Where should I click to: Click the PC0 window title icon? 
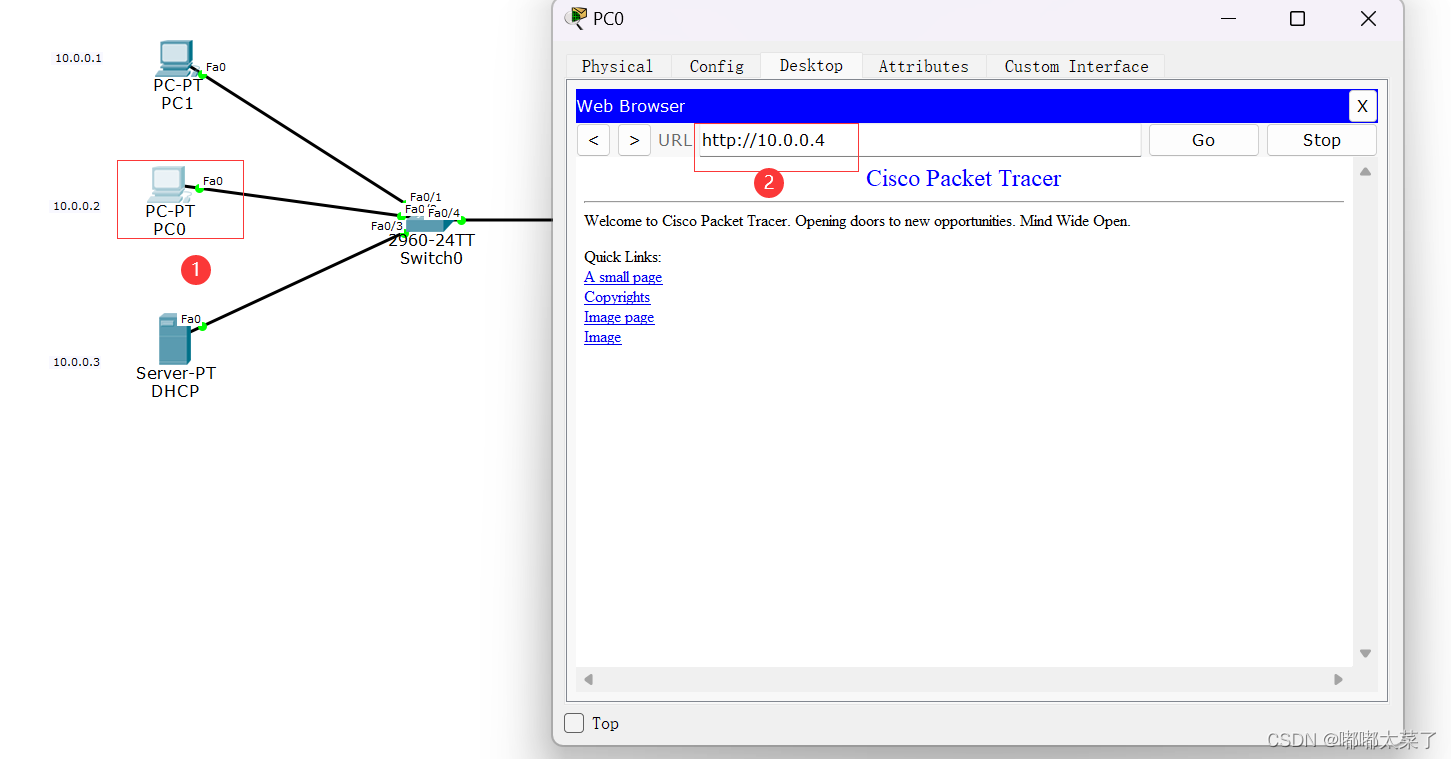click(x=576, y=17)
